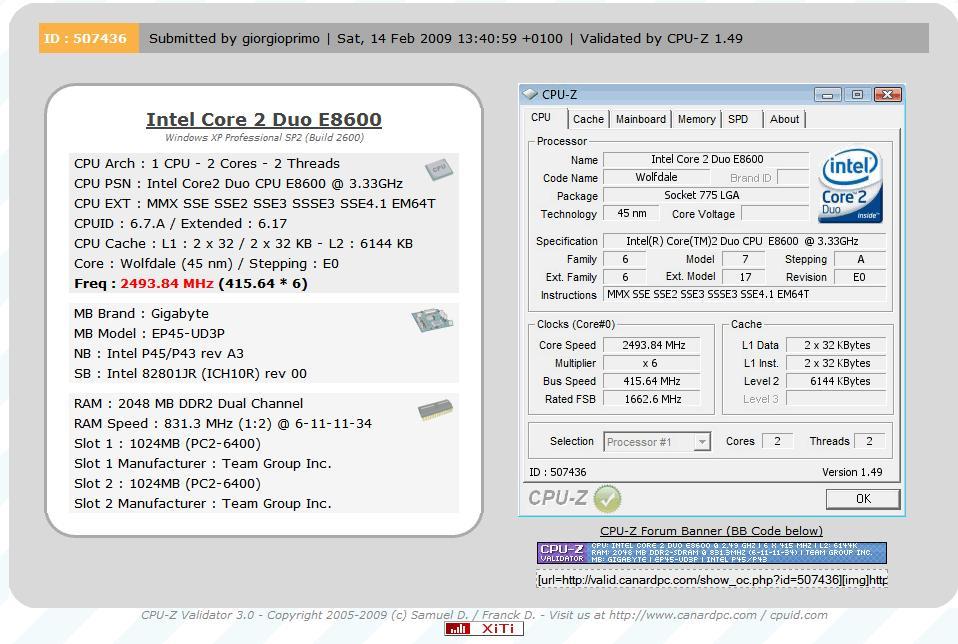
Task: Click the Name field showing Intel Core 2 Duo E8600
Action: [x=706, y=159]
